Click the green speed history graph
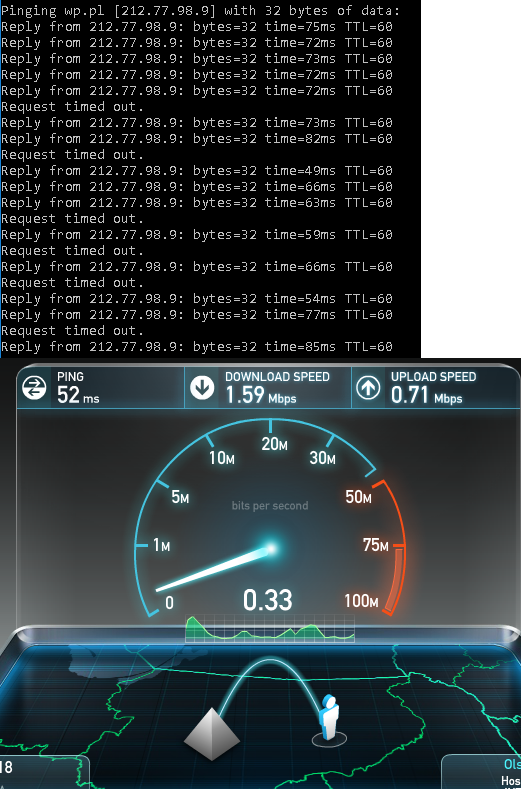 [x=270, y=629]
